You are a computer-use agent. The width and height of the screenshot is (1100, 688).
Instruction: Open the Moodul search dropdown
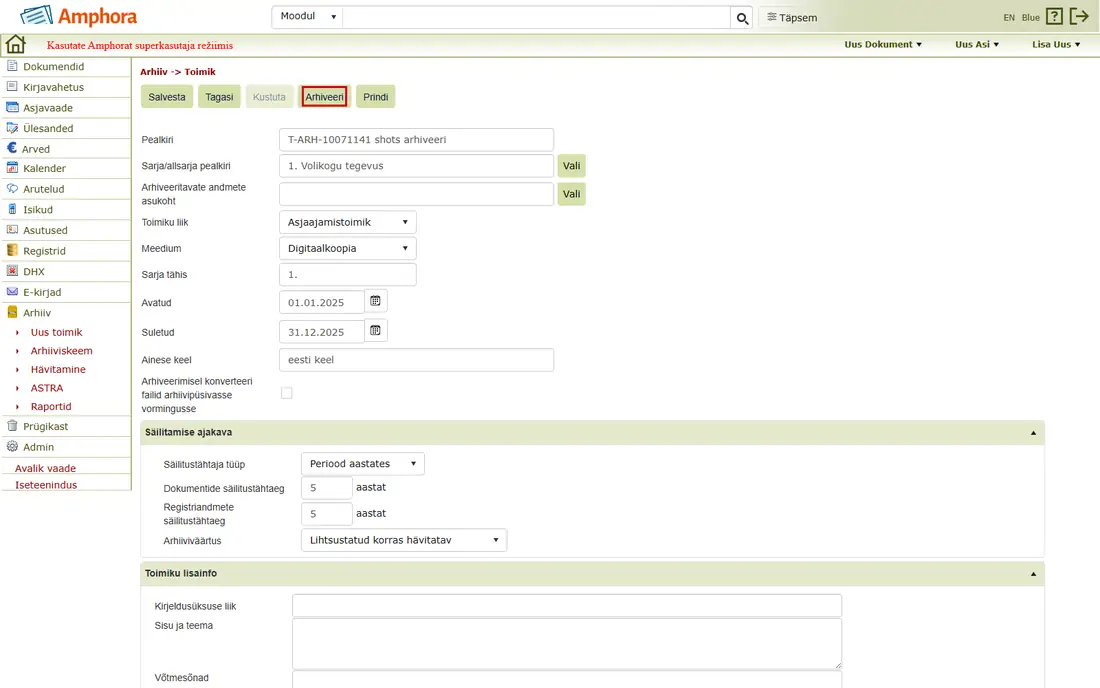[x=307, y=17]
